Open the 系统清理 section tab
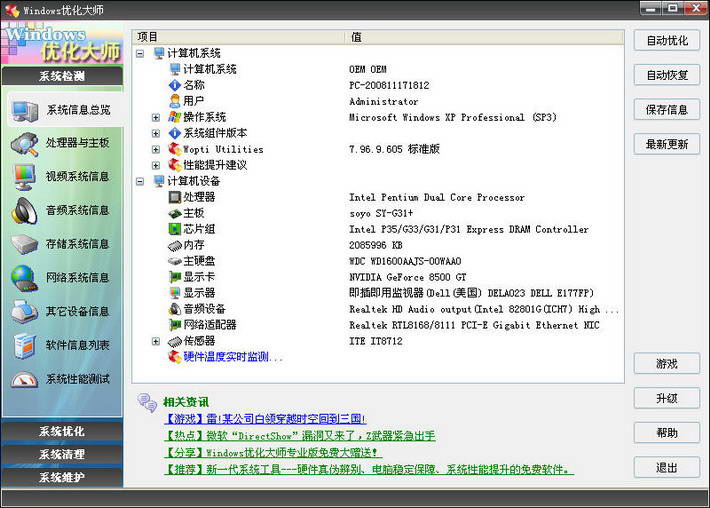 click(62, 454)
